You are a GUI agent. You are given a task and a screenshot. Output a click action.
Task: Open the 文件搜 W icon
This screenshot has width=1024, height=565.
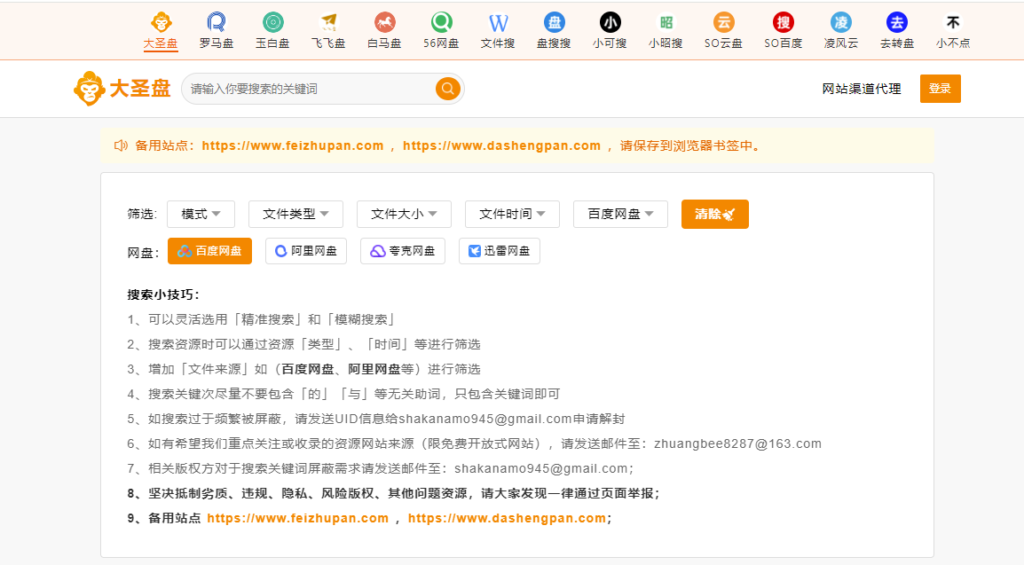[498, 22]
